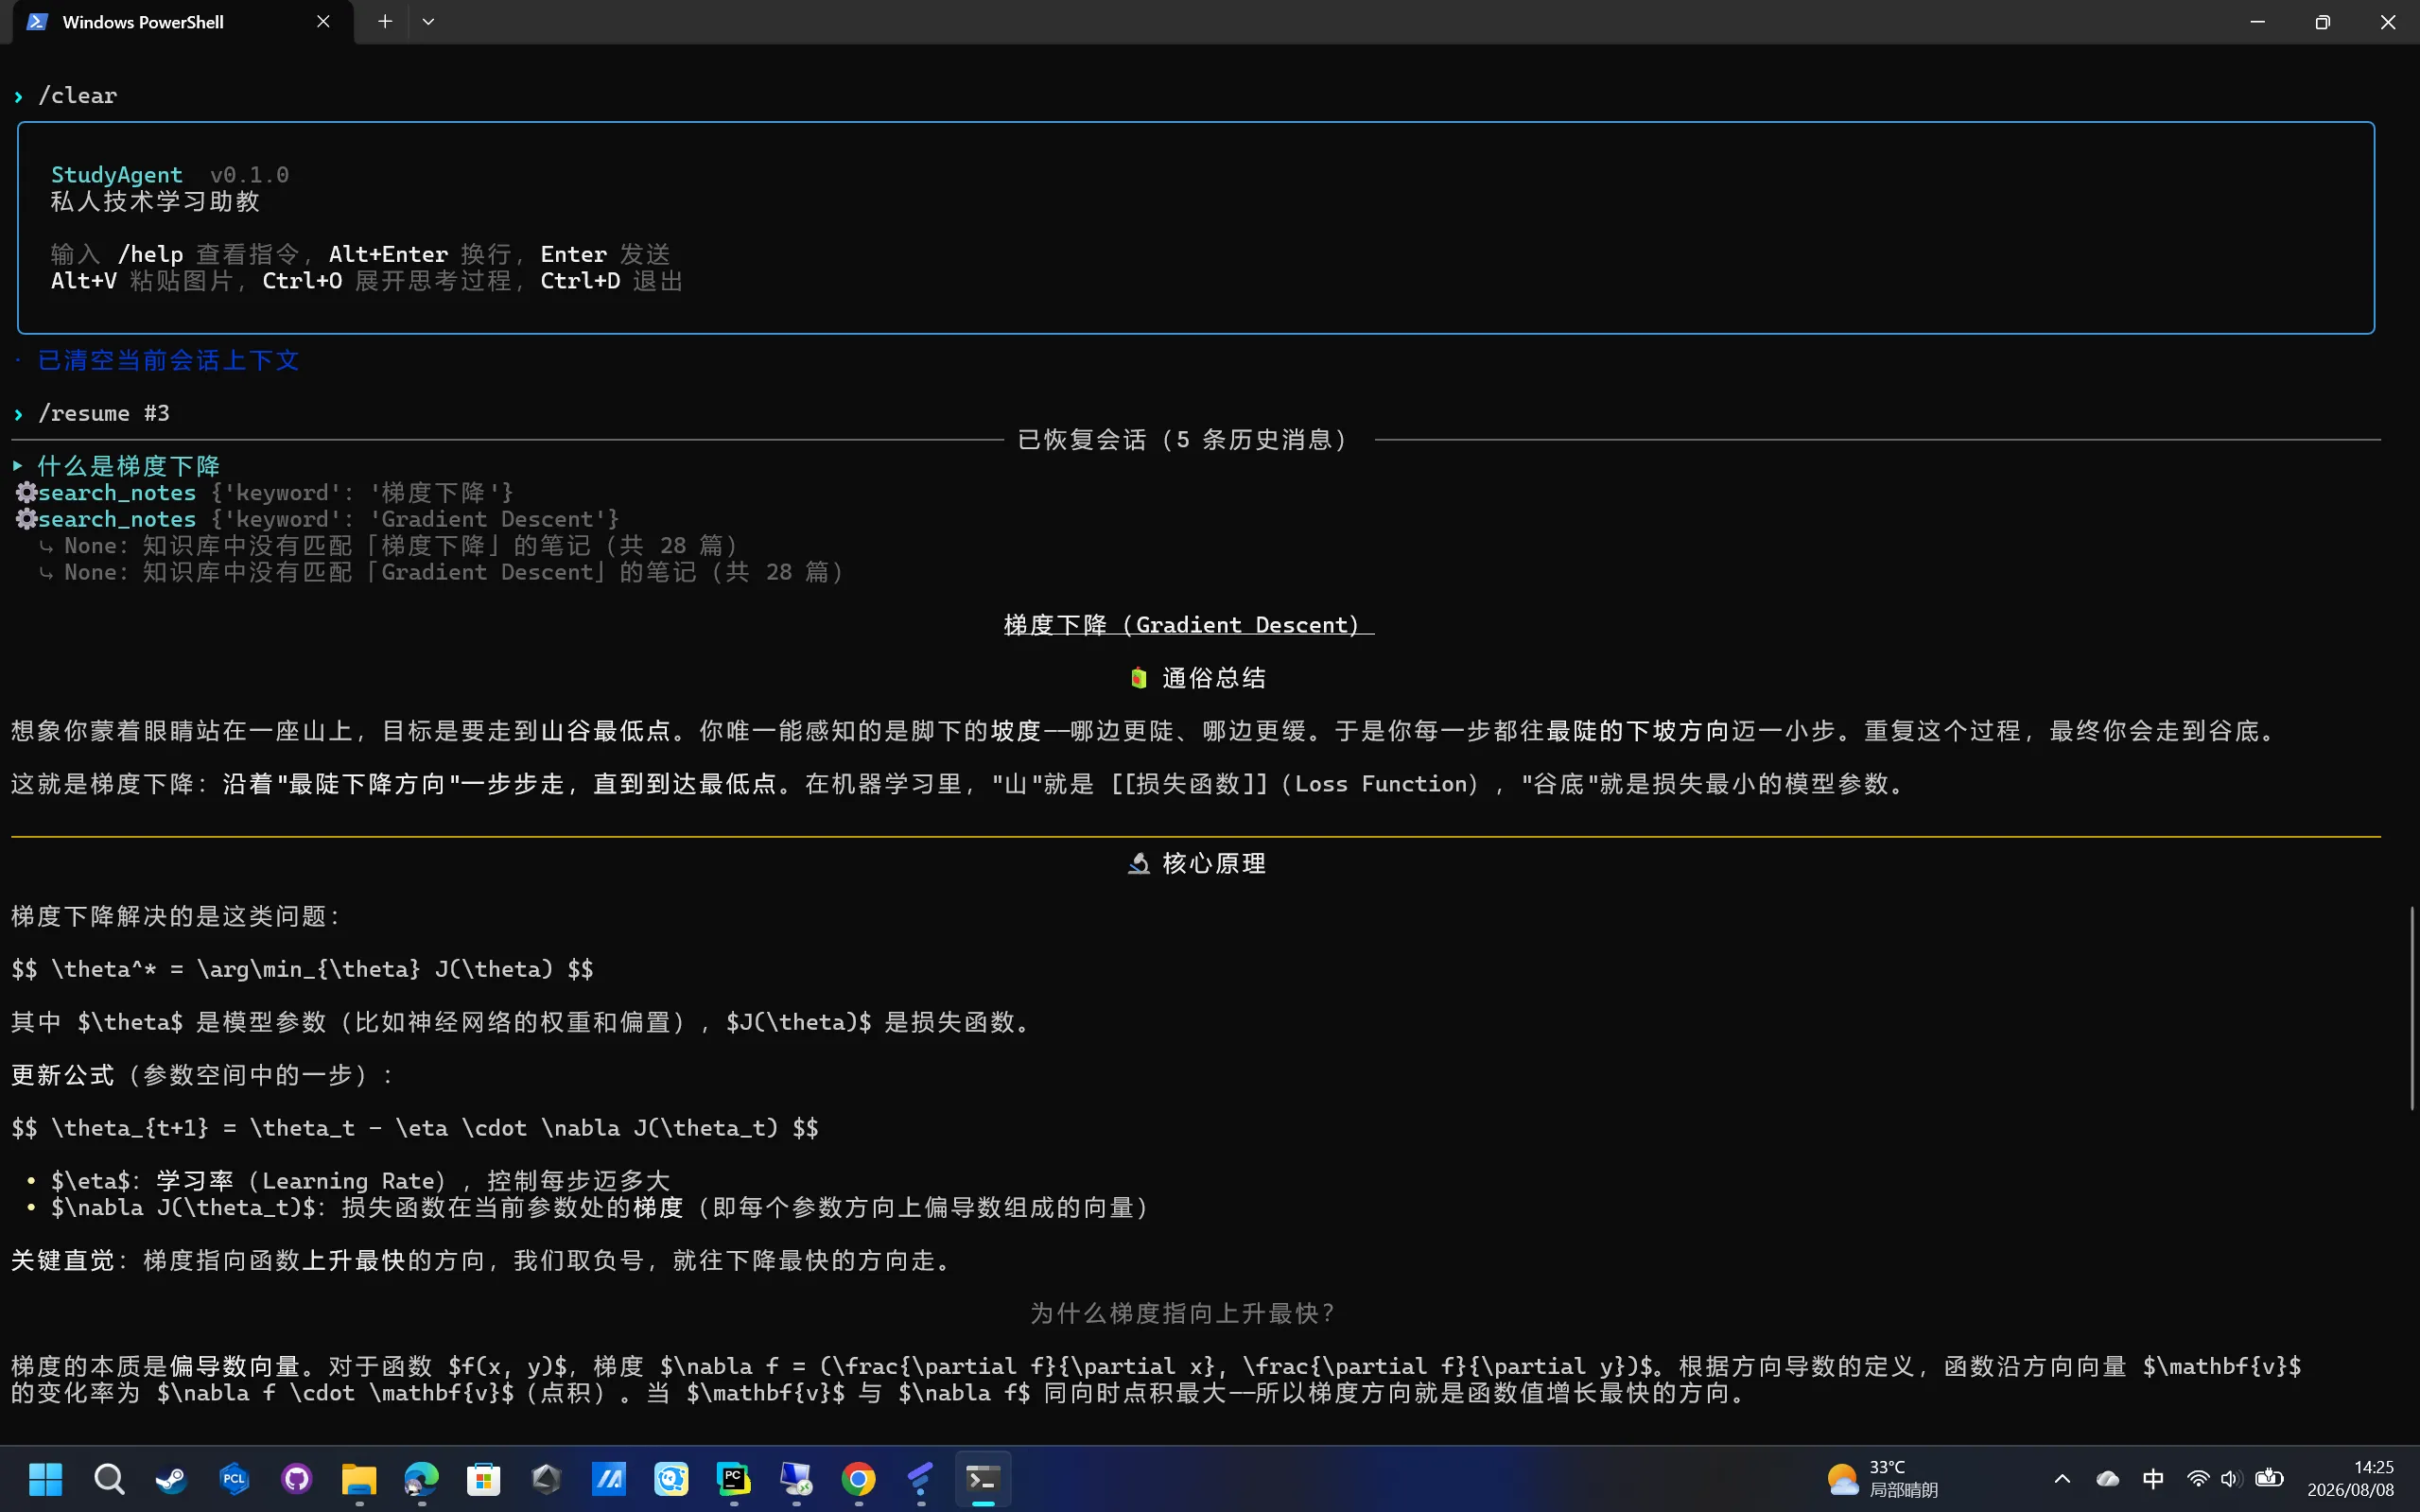Open Wi-Fi network settings icon
Viewport: 2420px width, 1512px height.
pyautogui.click(x=2198, y=1478)
